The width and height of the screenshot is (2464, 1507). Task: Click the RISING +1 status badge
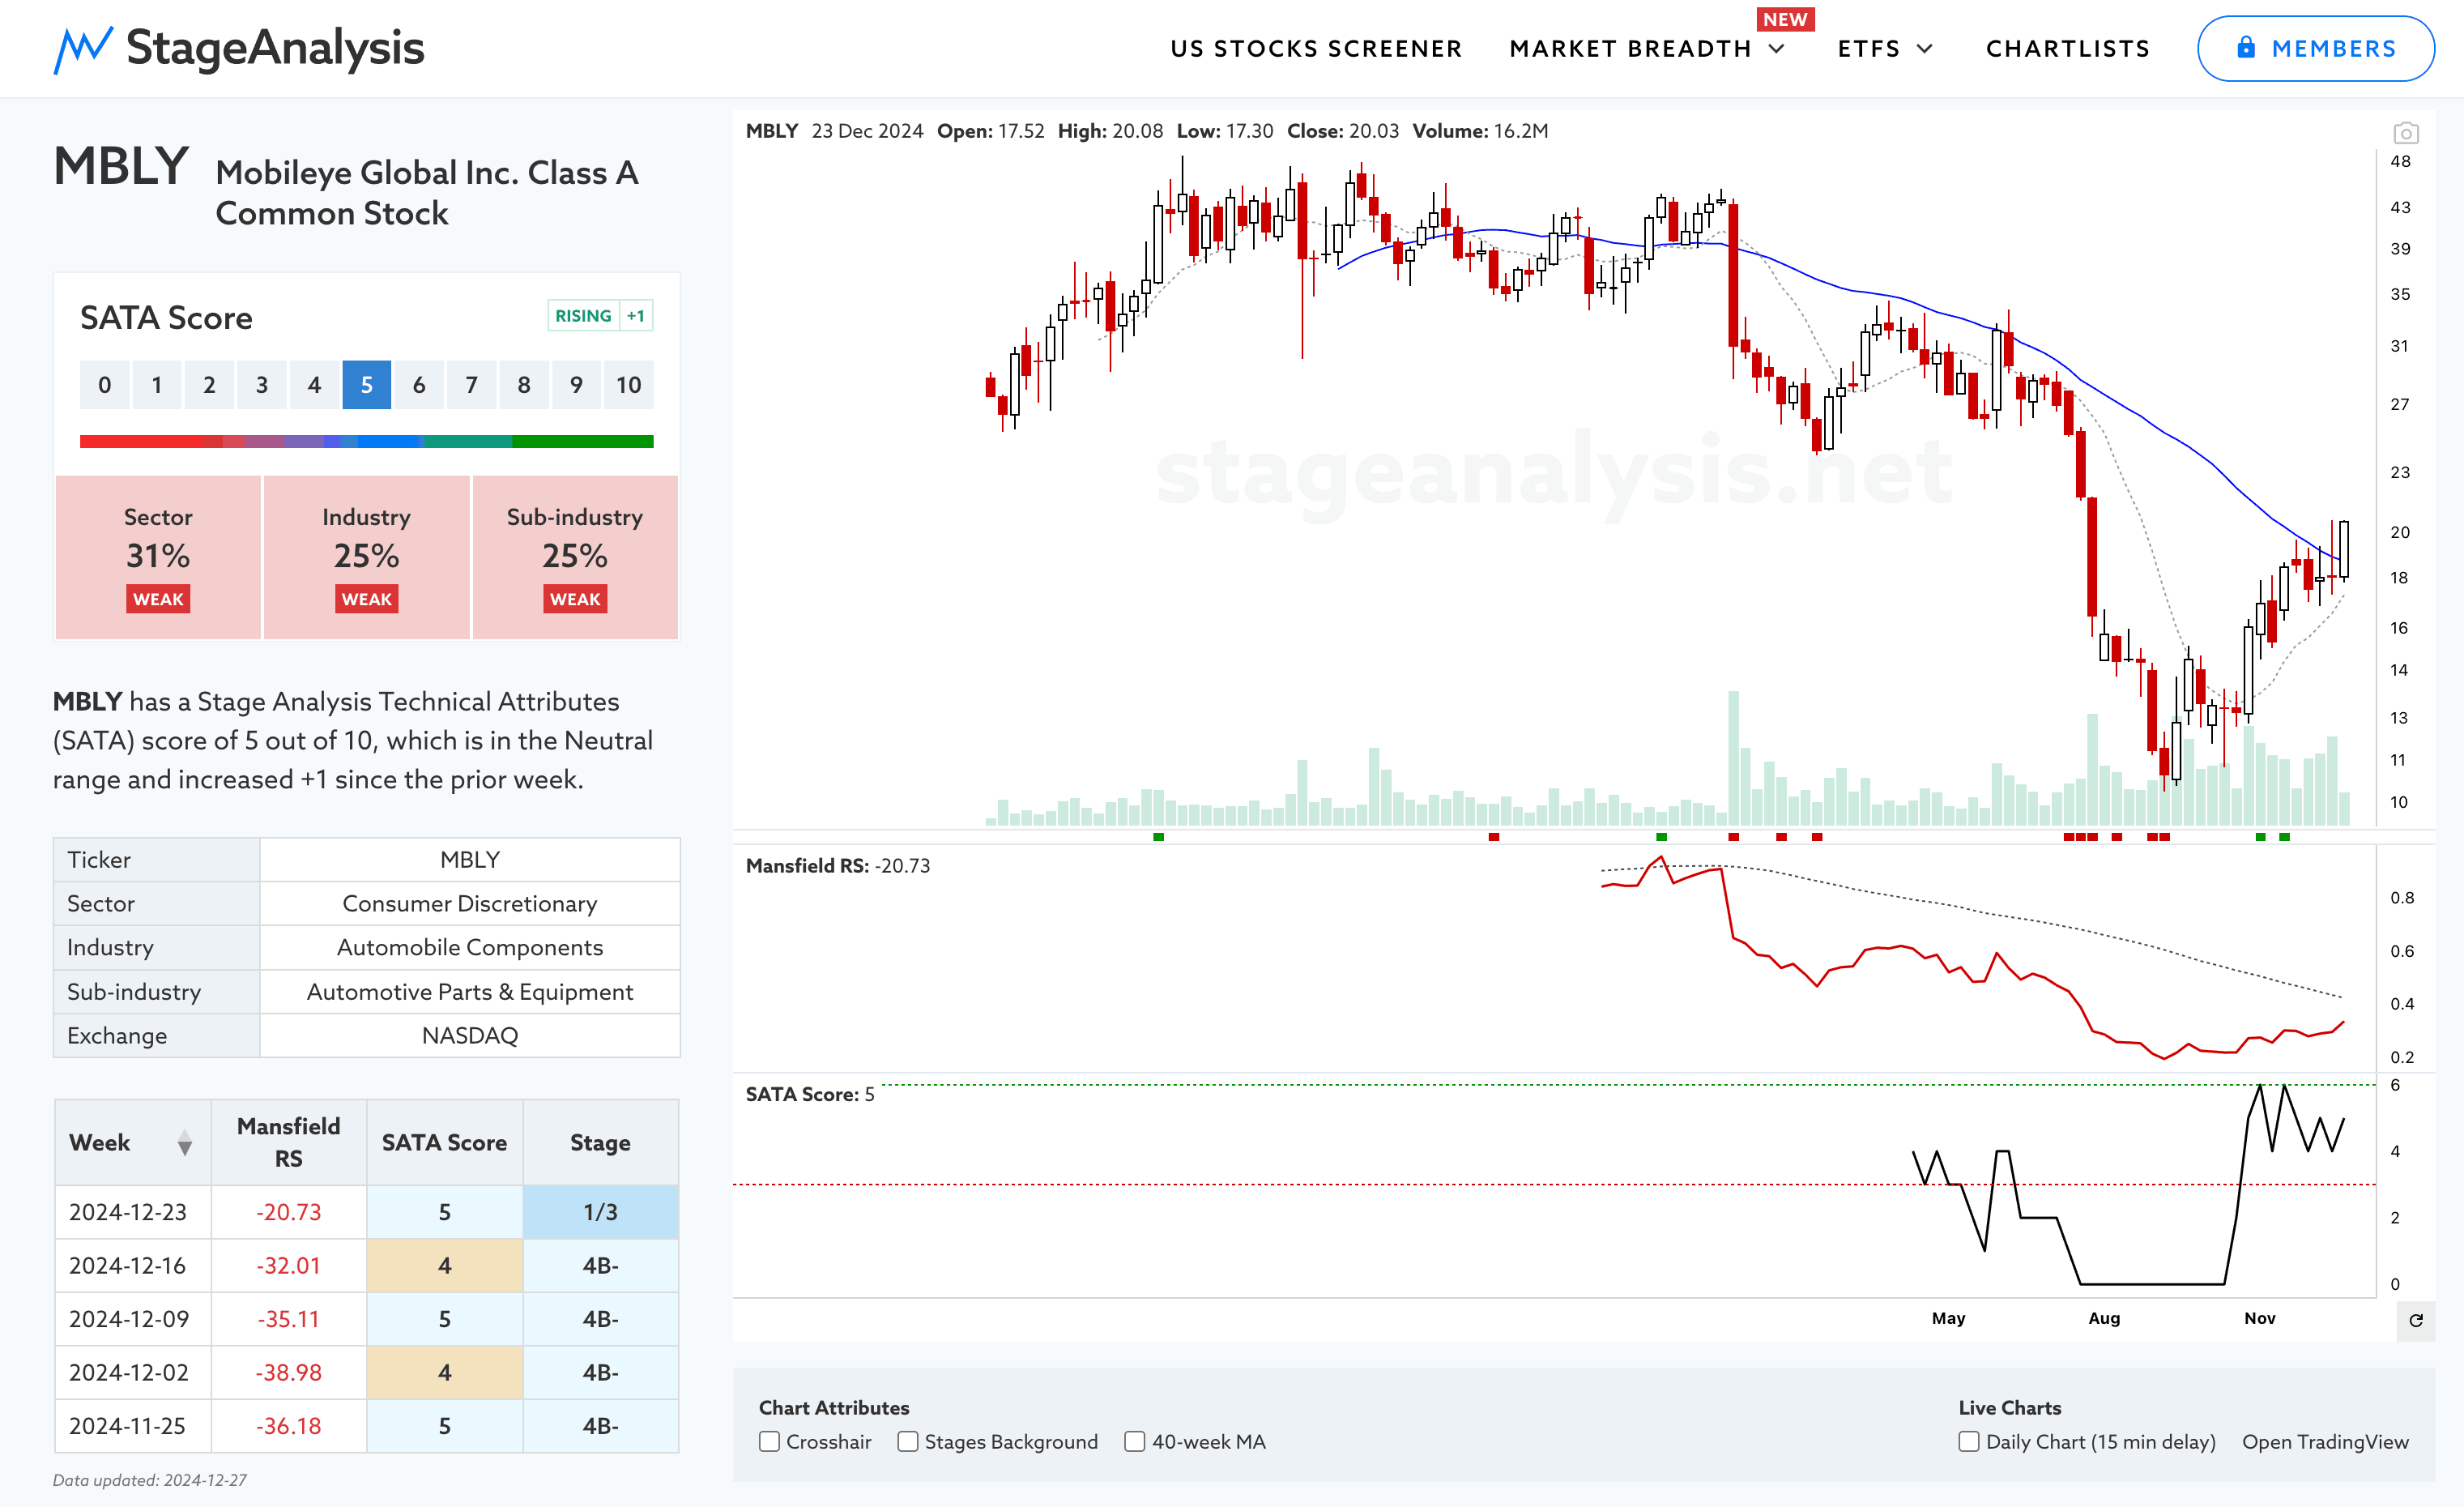pyautogui.click(x=600, y=316)
